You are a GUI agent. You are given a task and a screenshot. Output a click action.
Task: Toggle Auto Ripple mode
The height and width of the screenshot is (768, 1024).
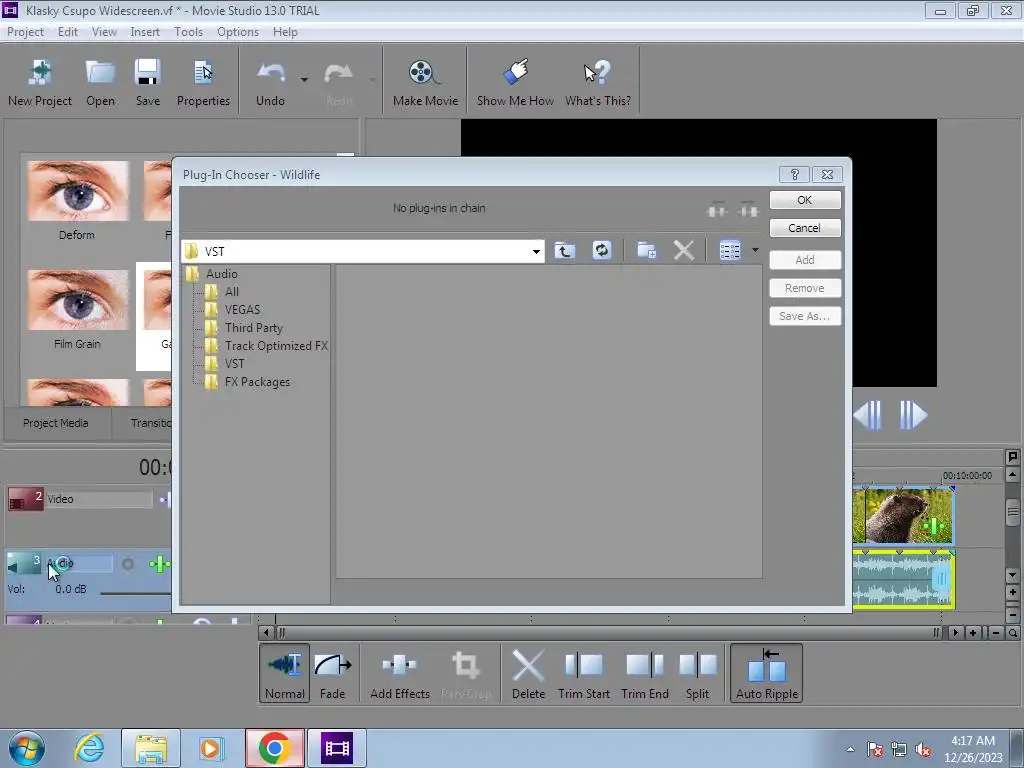(x=767, y=673)
